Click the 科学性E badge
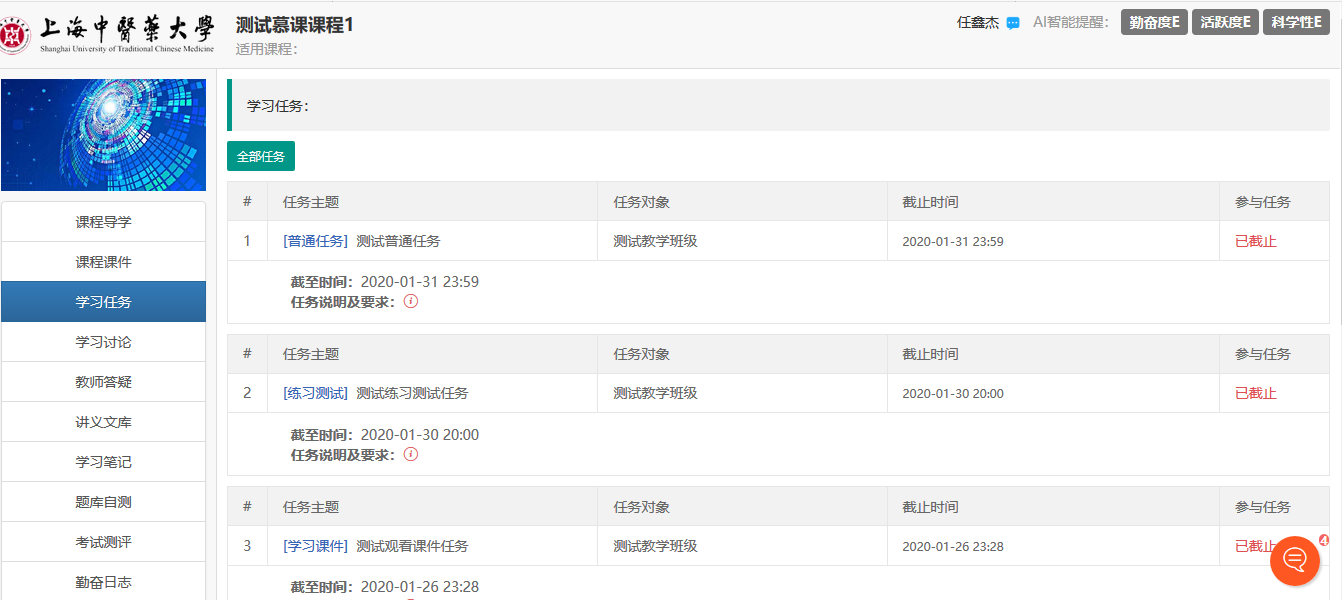 click(x=1296, y=23)
